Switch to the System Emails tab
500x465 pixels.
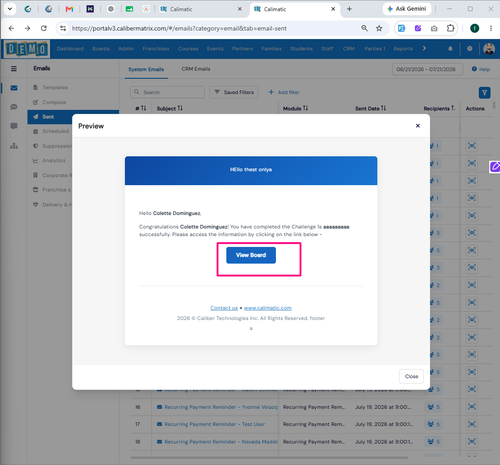(x=146, y=69)
